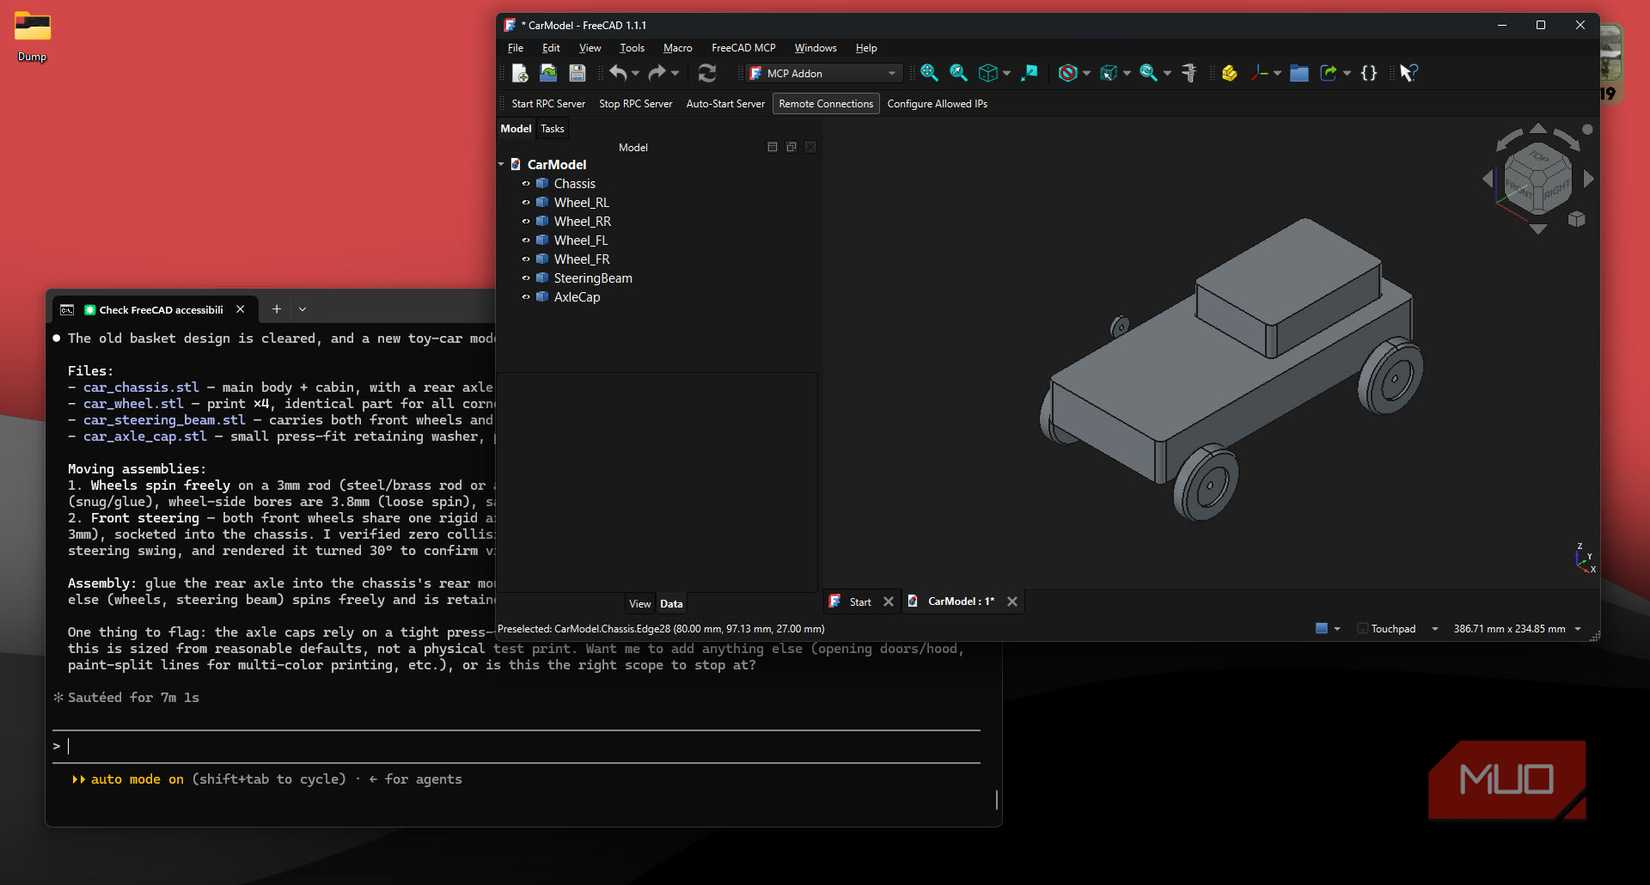
Task: Click Remote Connections button
Action: tap(826, 104)
